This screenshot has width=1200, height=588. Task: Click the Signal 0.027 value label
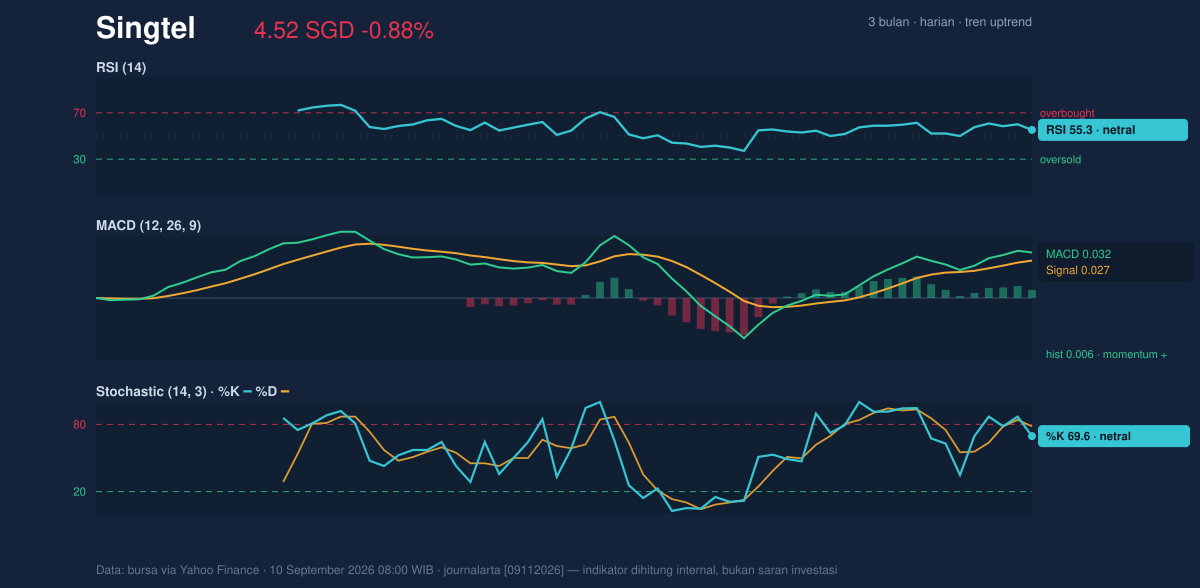(x=1078, y=270)
